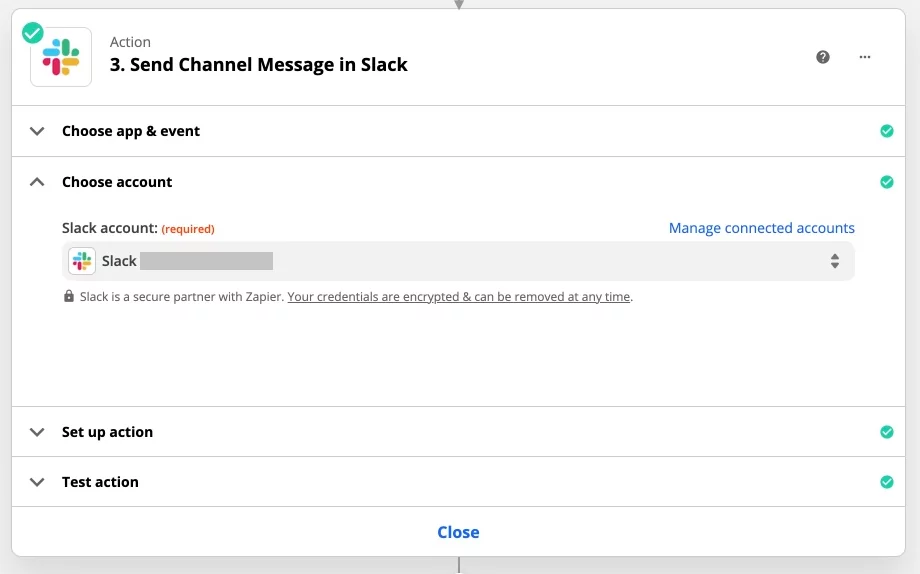920x574 pixels.
Task: Open Manage connected accounts link
Action: coord(762,228)
